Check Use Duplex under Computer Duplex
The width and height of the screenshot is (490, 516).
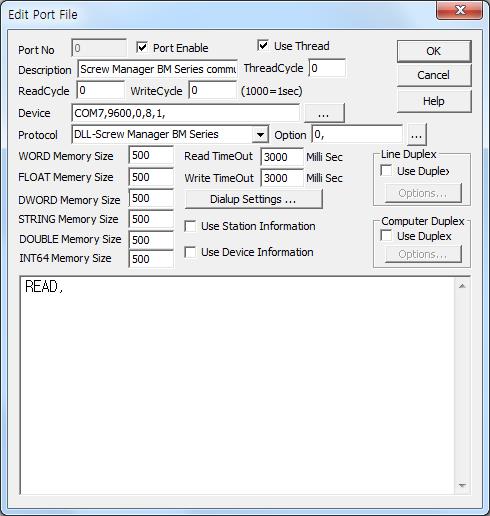(x=386, y=236)
